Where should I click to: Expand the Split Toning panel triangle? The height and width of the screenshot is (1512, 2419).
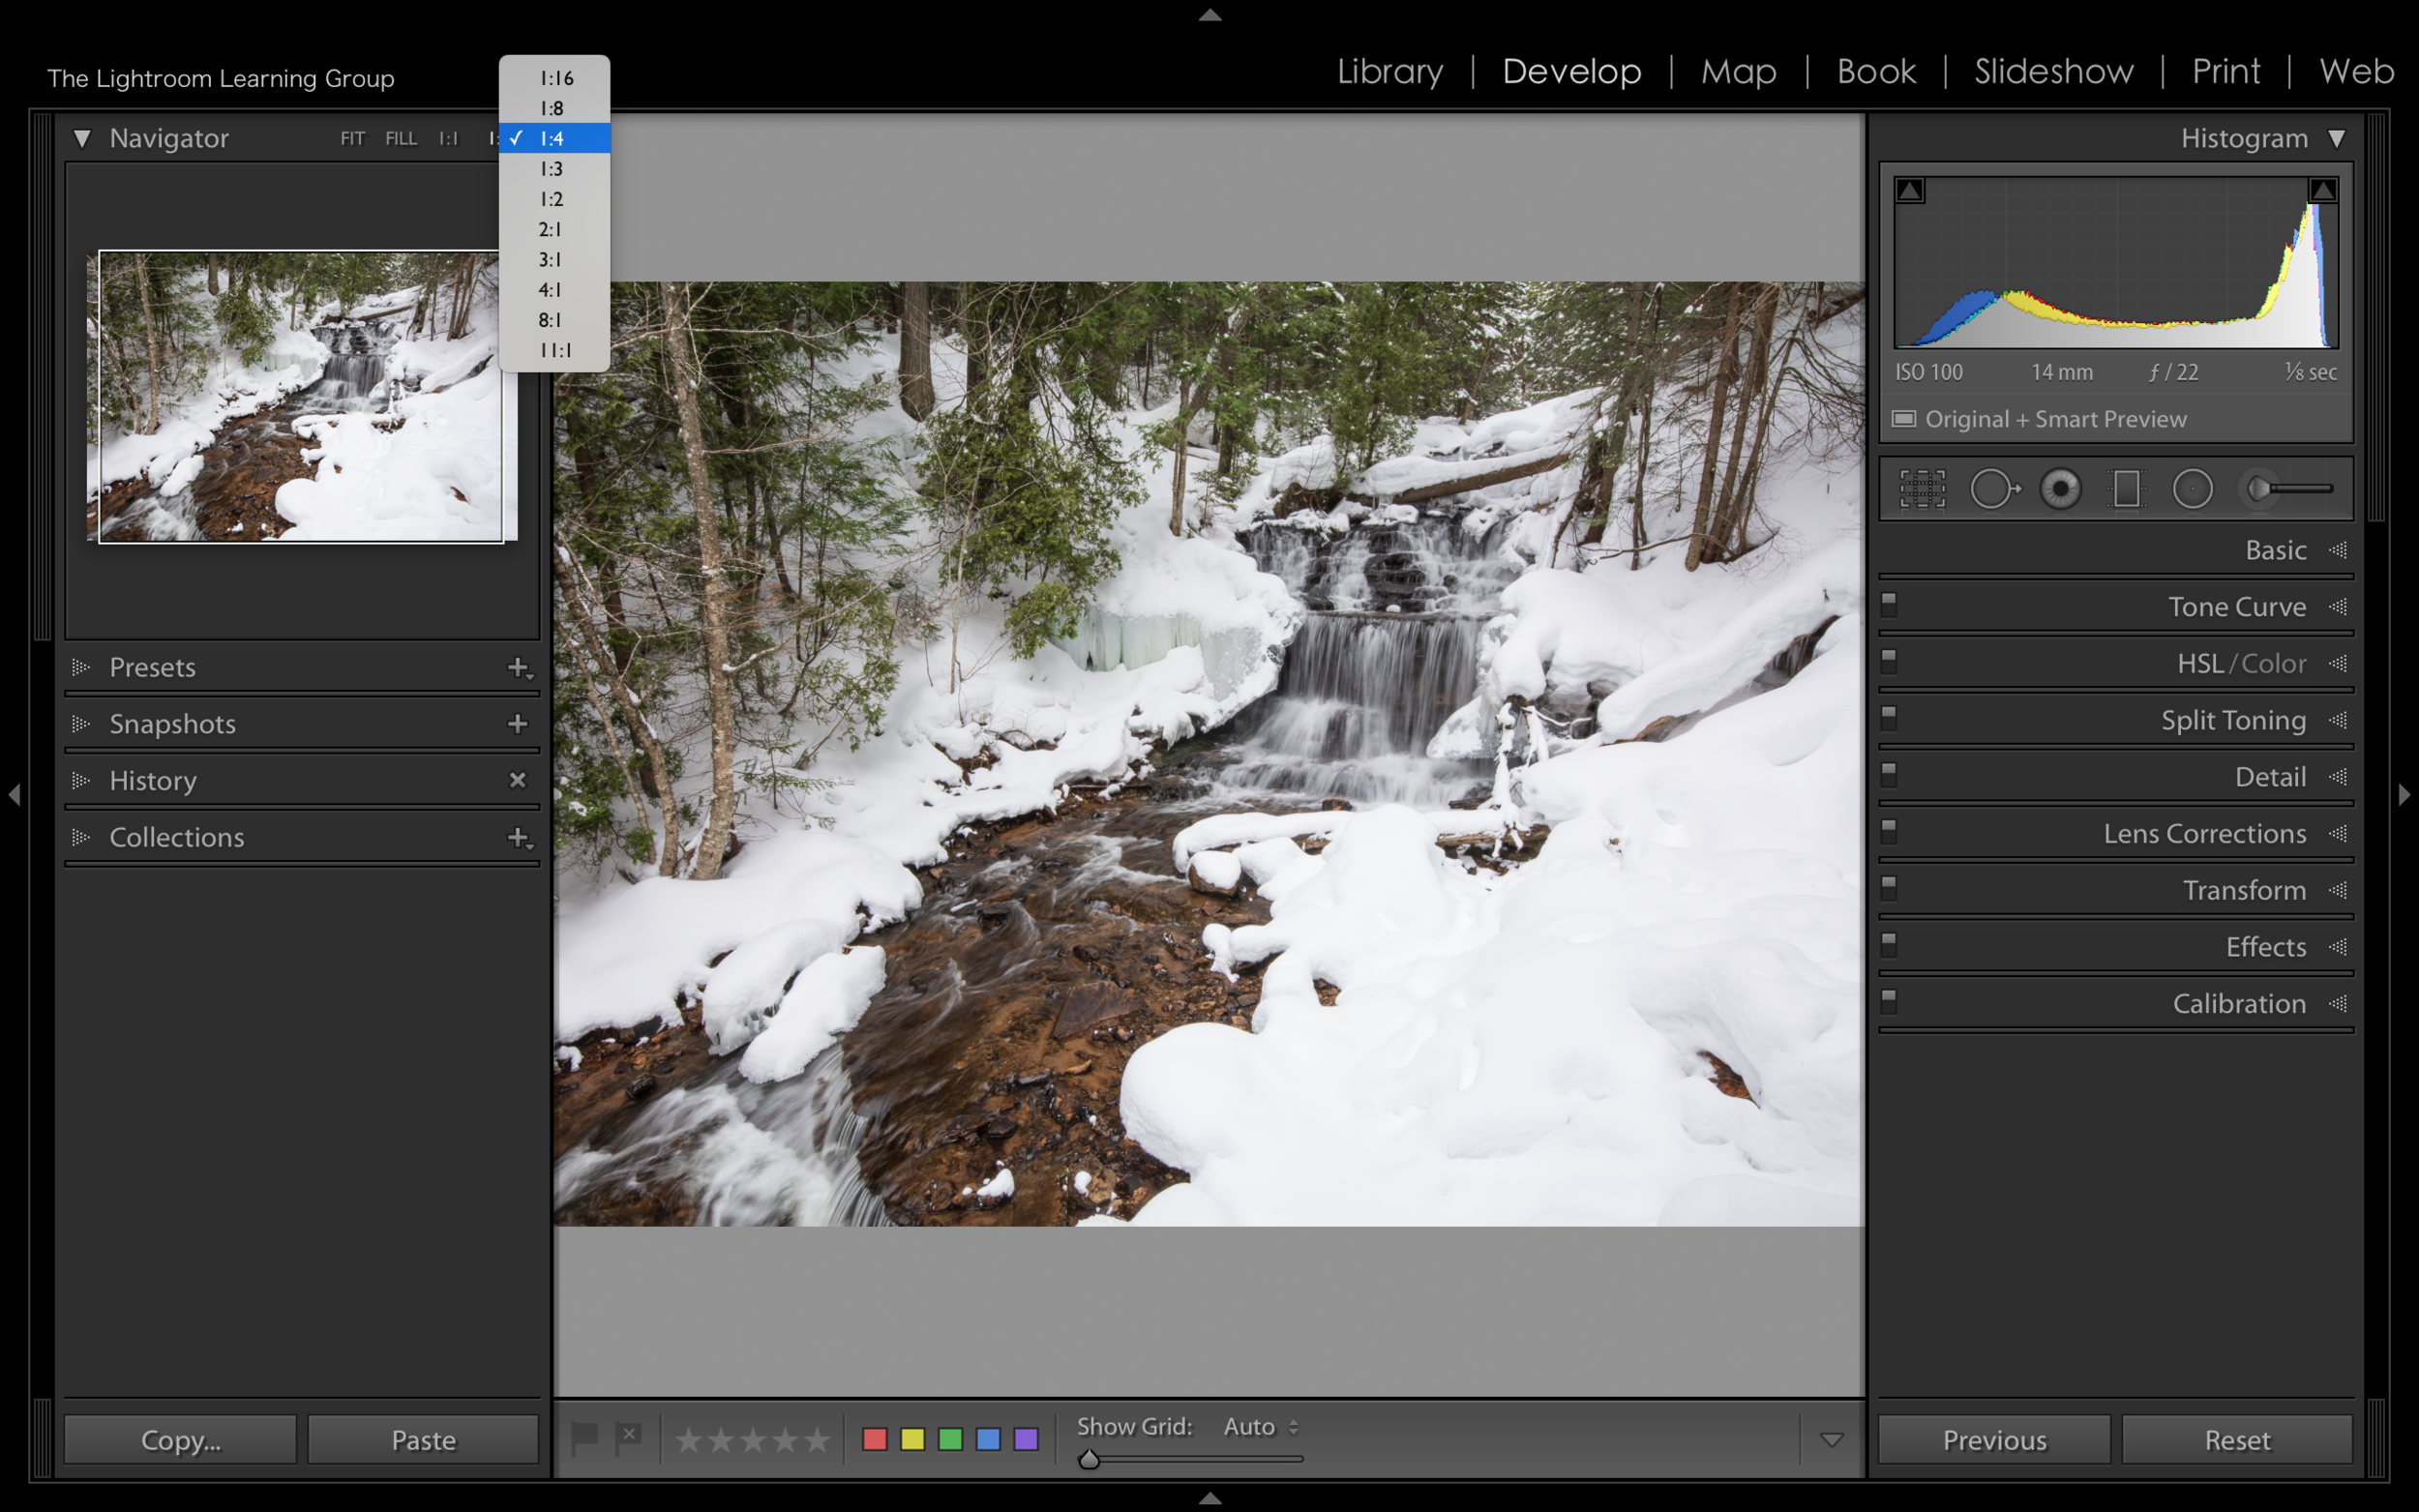2338,720
